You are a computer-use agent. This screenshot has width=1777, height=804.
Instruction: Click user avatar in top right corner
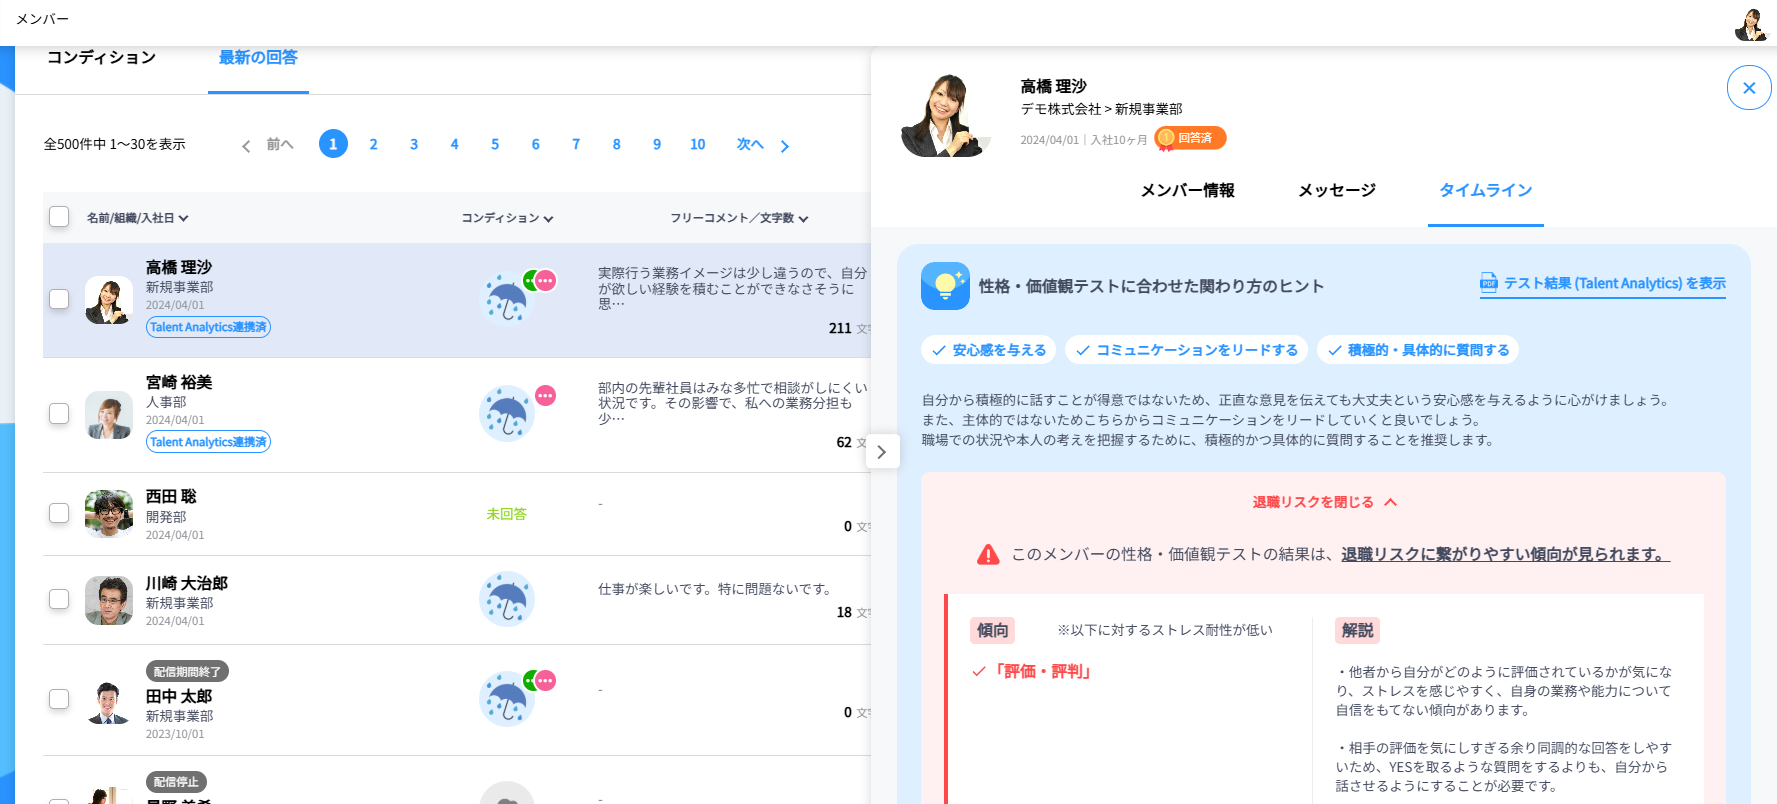(x=1751, y=24)
